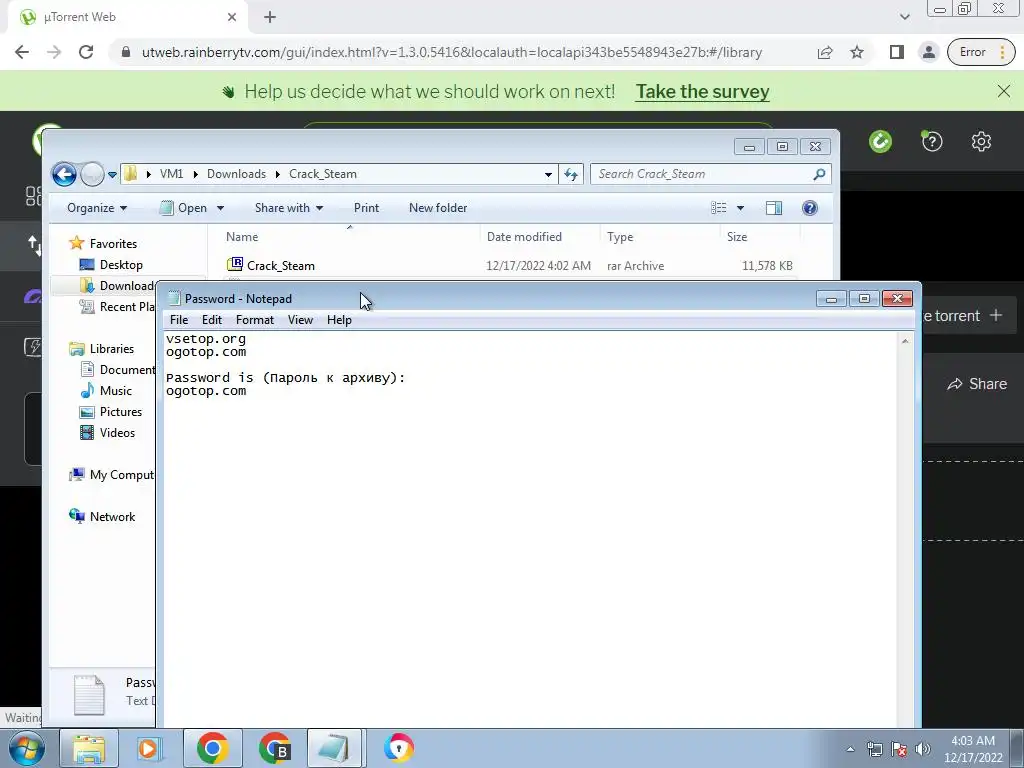Click the Share button in µTorrent
The height and width of the screenshot is (768, 1024).
pyautogui.click(x=977, y=384)
